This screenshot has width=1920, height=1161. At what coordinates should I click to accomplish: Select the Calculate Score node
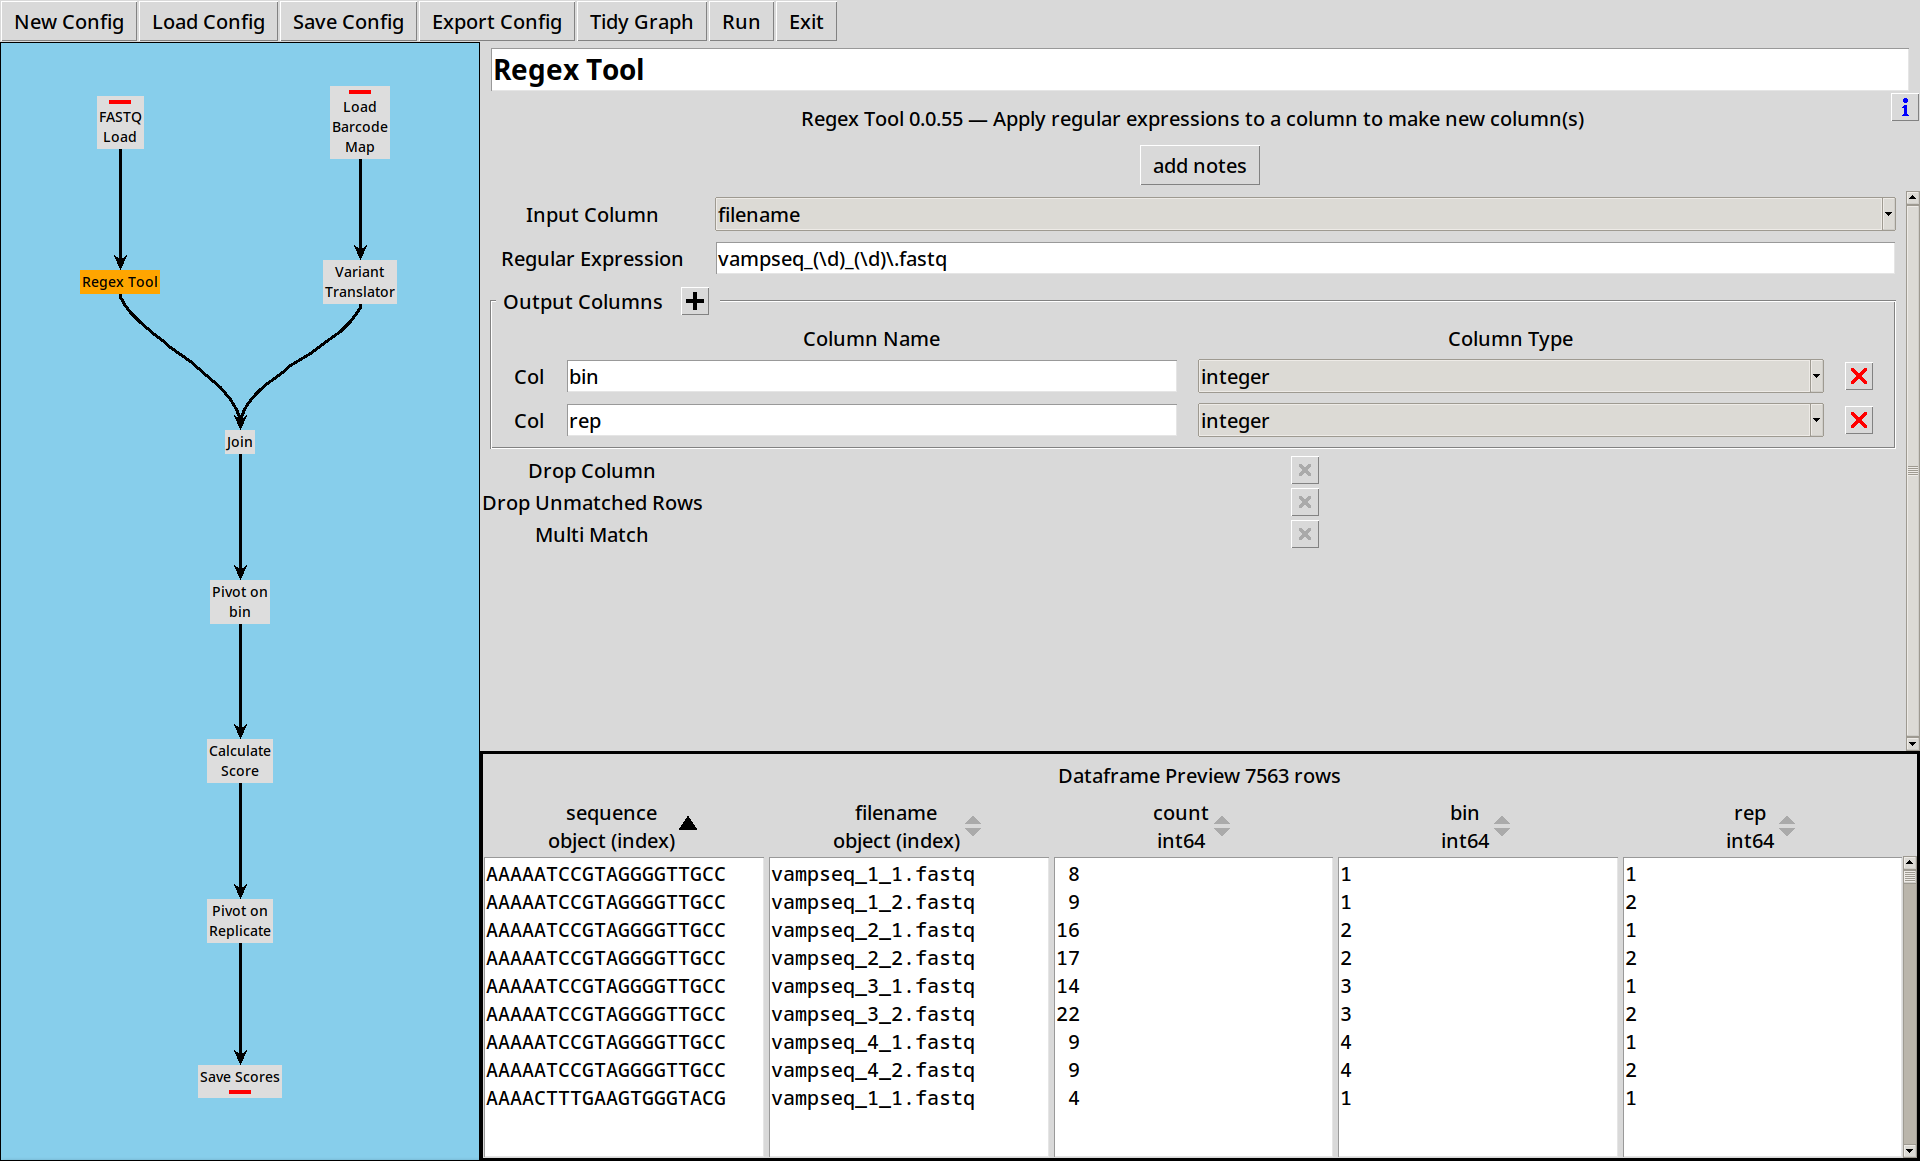(x=240, y=761)
